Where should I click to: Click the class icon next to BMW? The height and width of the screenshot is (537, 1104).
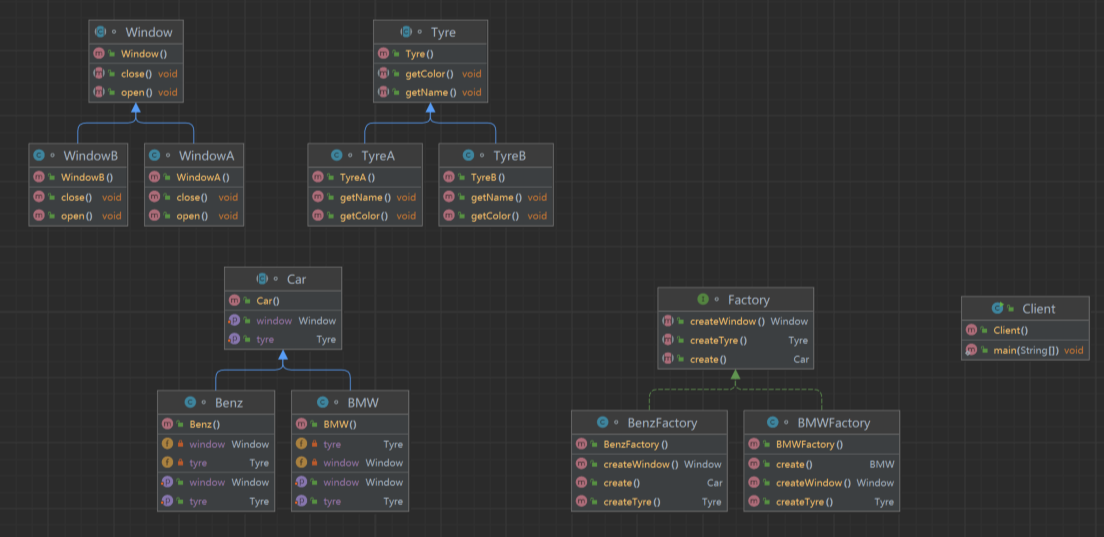(x=322, y=402)
